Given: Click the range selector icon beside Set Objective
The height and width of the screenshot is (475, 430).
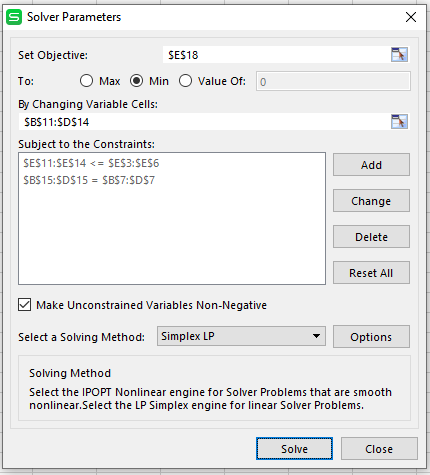Looking at the screenshot, I should (399, 55).
